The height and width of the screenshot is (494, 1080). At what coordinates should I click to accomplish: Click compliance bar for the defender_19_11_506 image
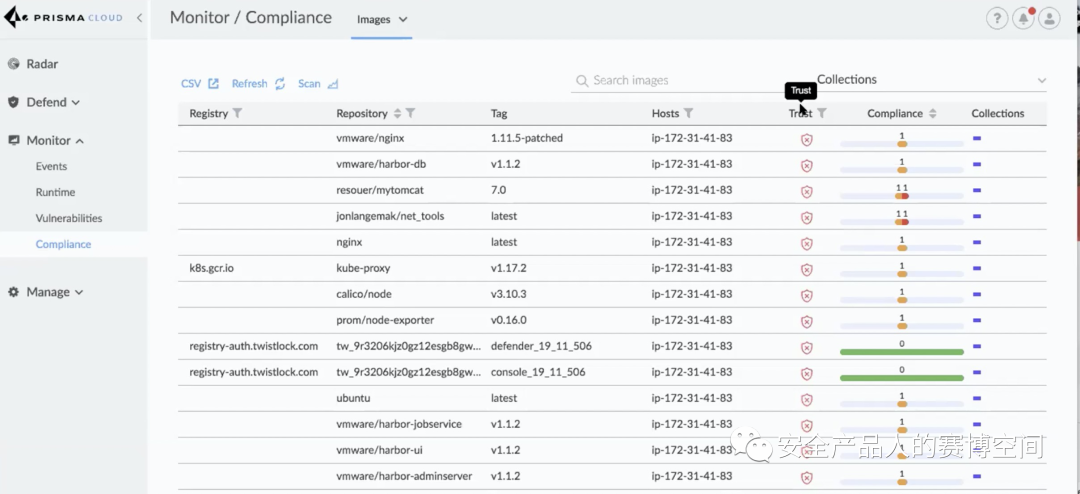click(901, 352)
